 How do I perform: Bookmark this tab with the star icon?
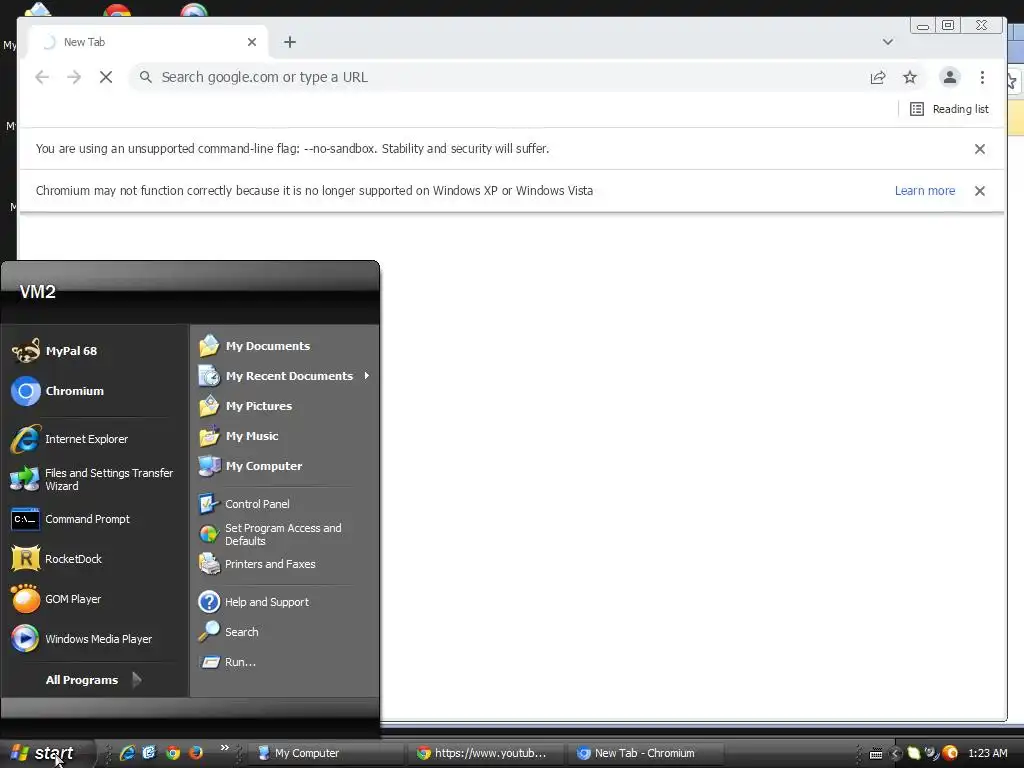[x=910, y=77]
